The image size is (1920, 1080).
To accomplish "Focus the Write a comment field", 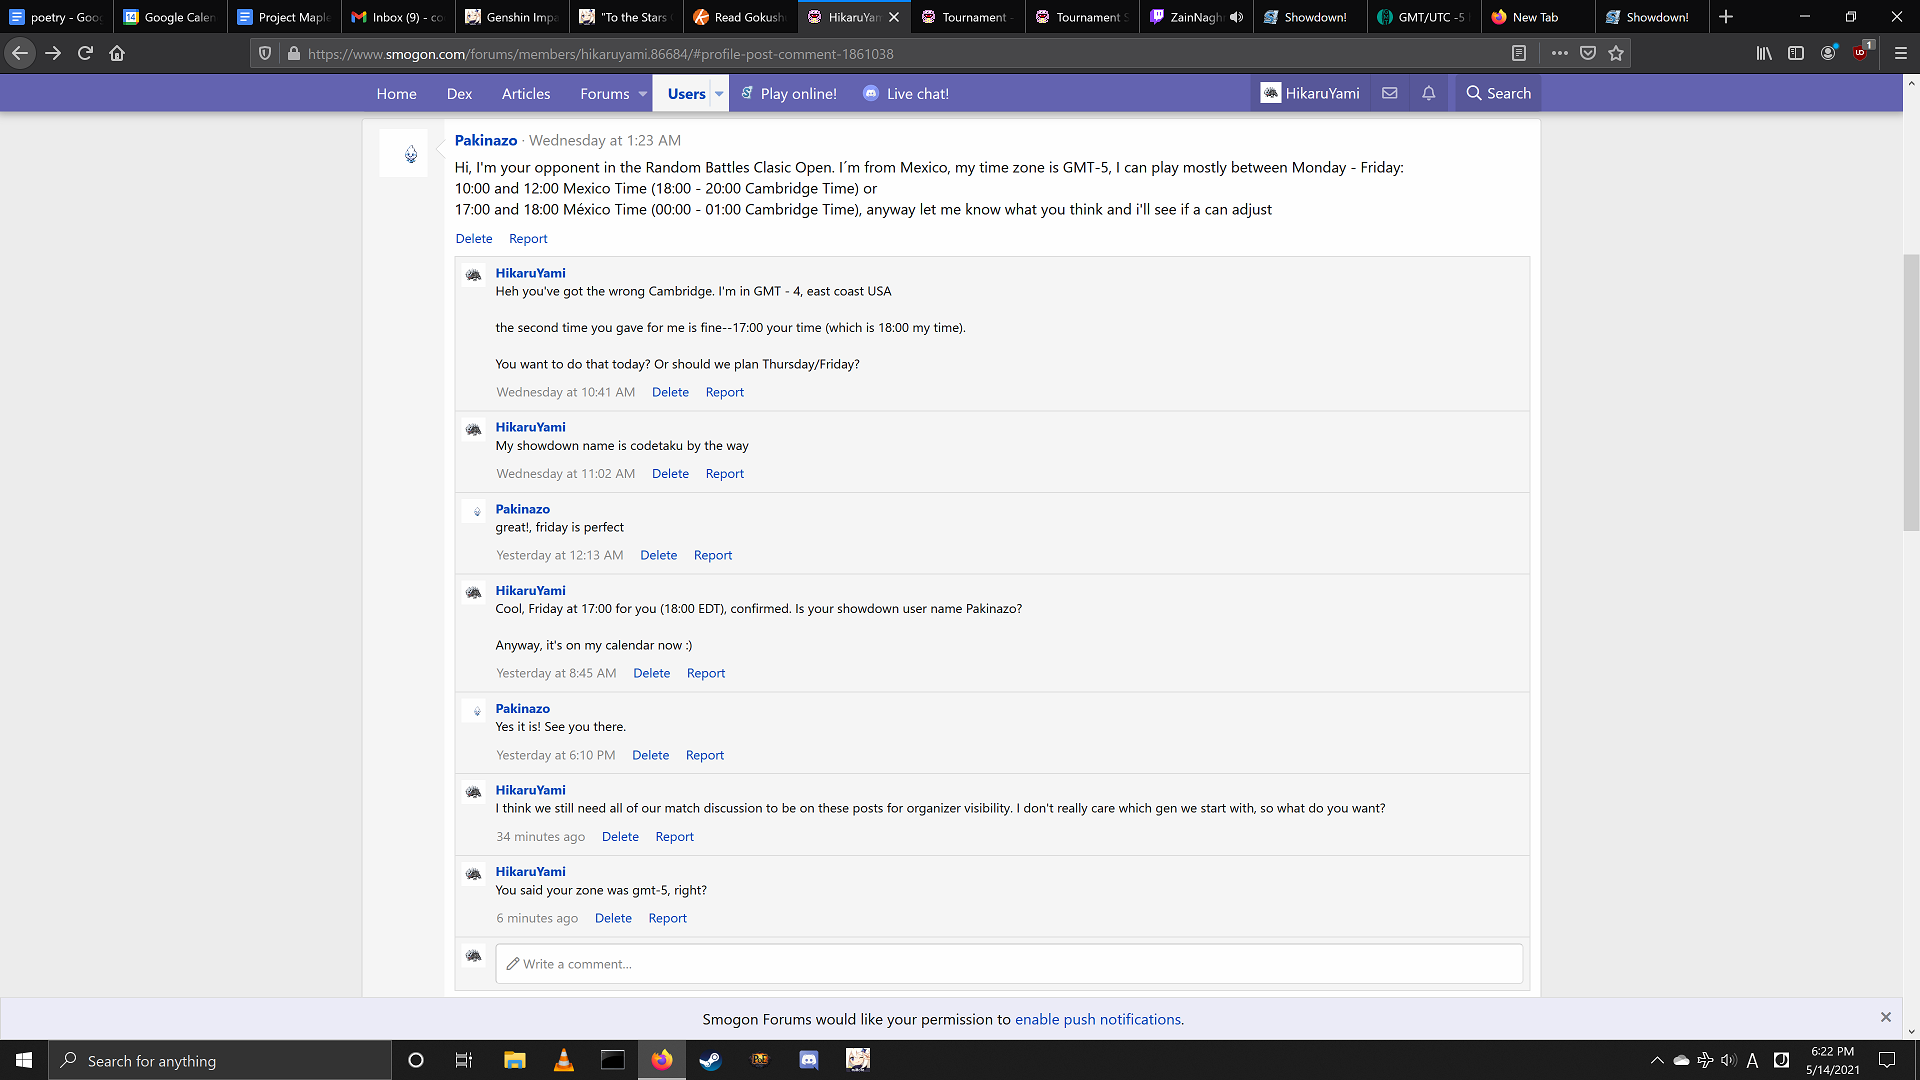I will [1008, 964].
